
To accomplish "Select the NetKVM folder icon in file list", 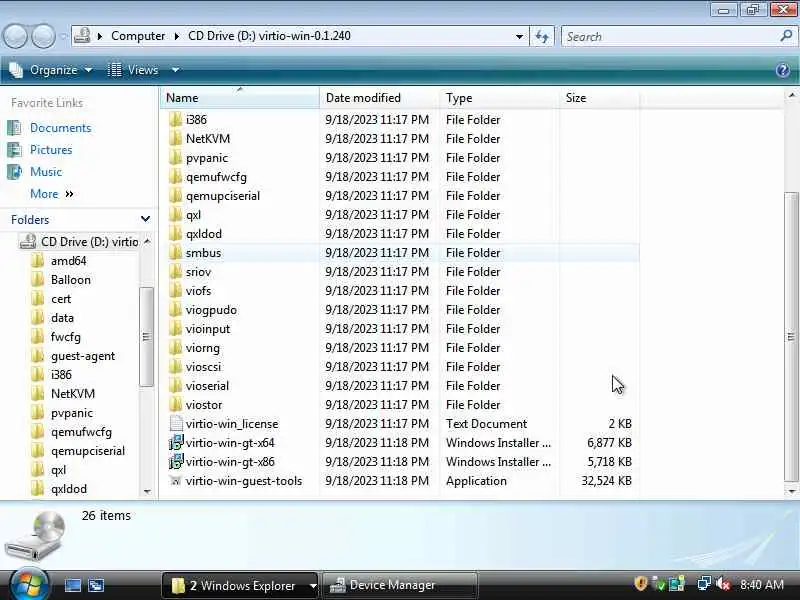I will pos(176,139).
